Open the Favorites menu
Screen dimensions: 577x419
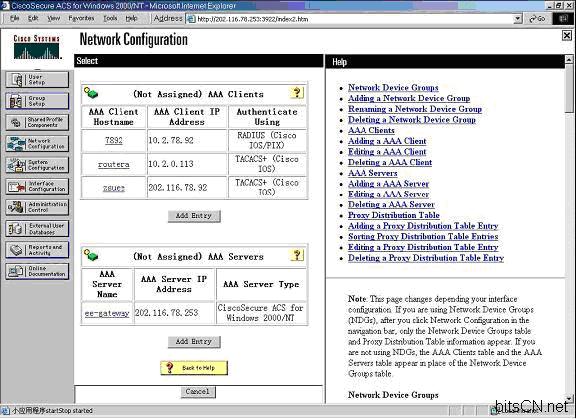tap(81, 18)
